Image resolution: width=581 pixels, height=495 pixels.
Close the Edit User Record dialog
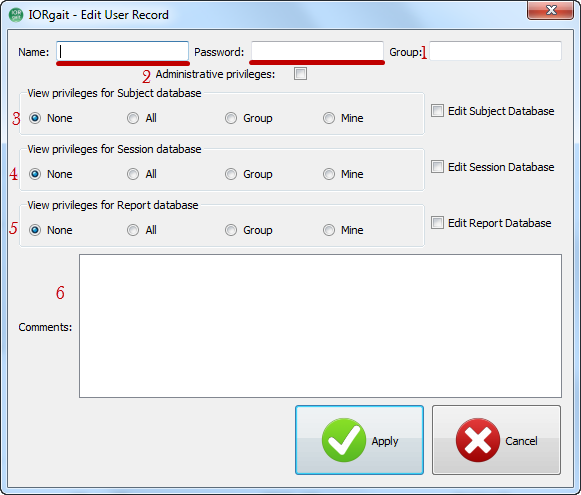coord(551,10)
